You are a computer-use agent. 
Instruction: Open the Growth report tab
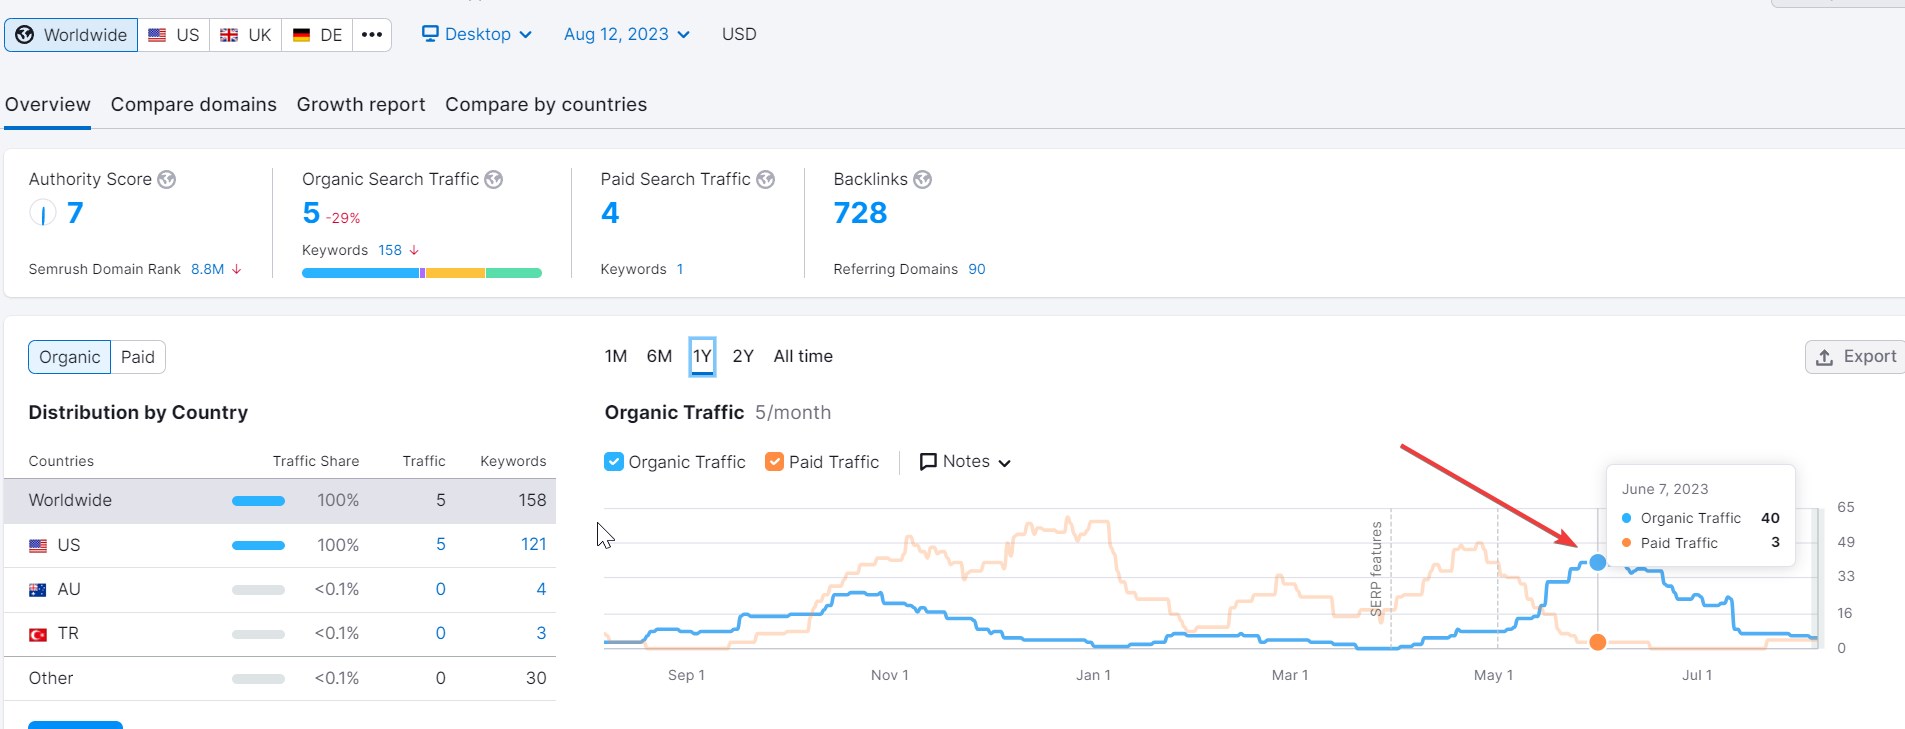click(361, 105)
